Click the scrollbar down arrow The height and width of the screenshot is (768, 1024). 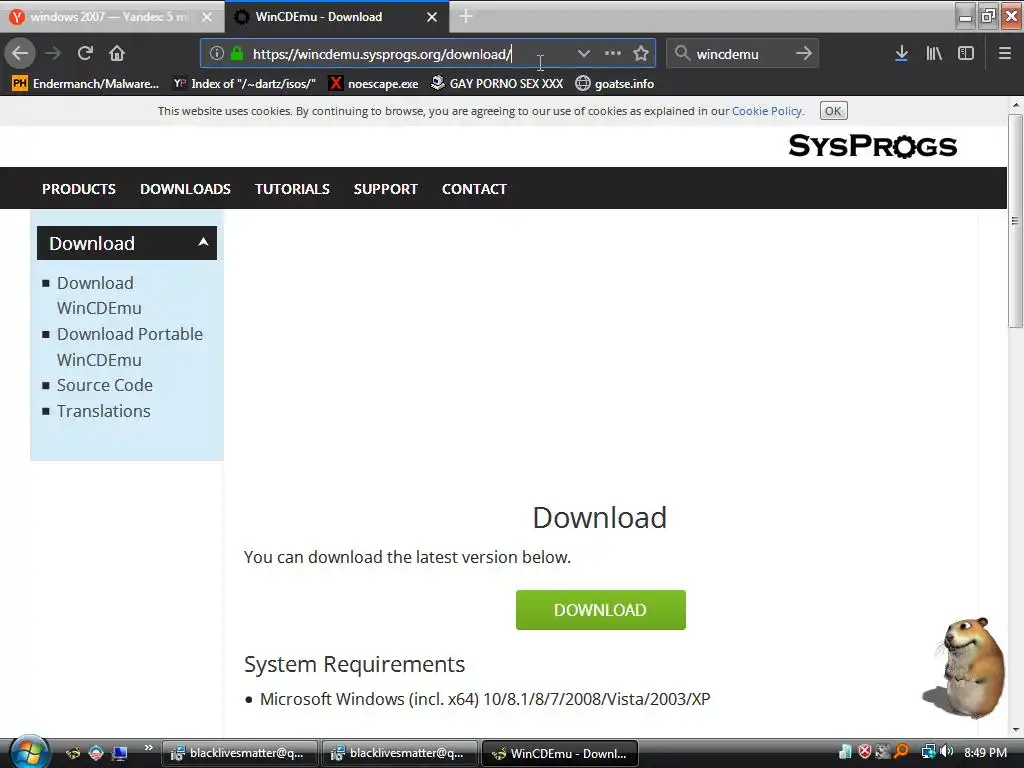[x=1015, y=730]
